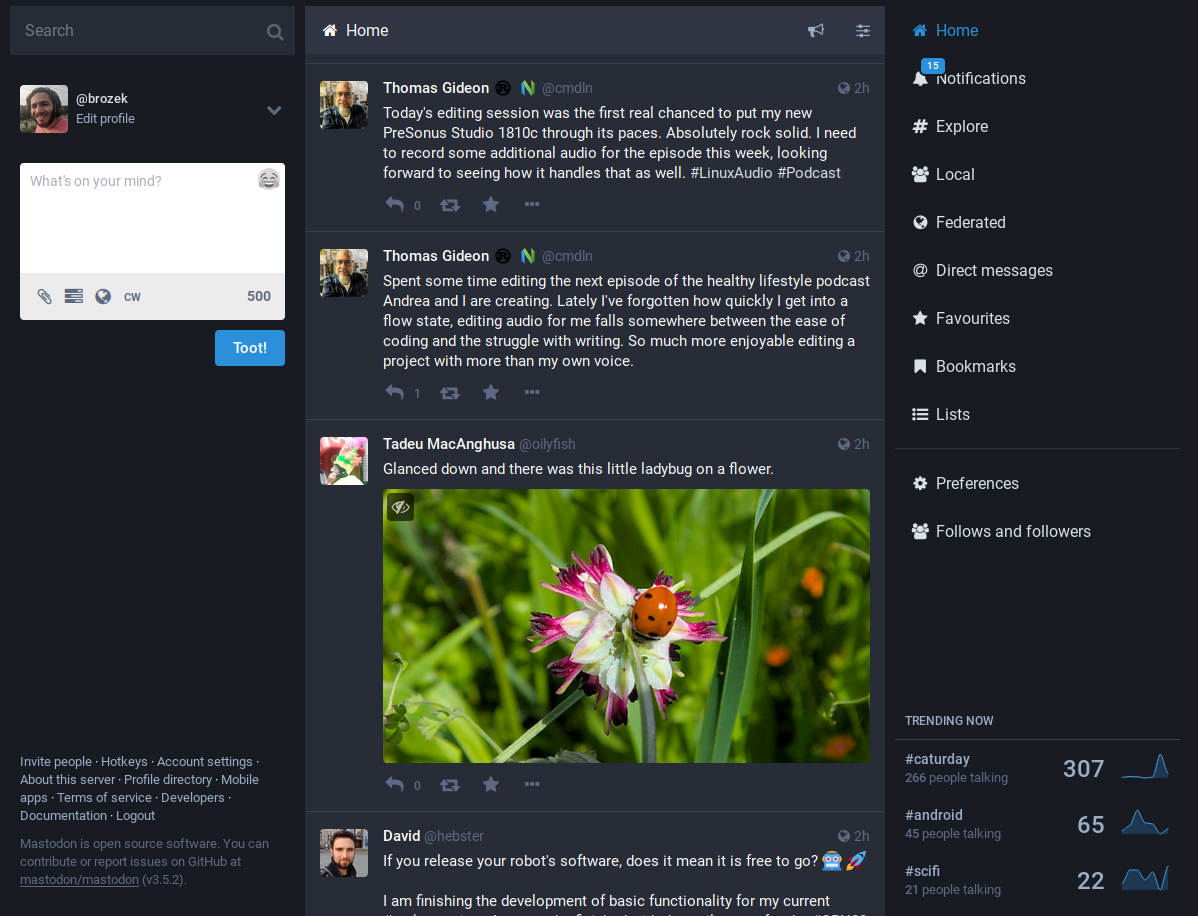Click the add poll icon in composer
Viewport: 1198px width, 916px height.
[74, 296]
